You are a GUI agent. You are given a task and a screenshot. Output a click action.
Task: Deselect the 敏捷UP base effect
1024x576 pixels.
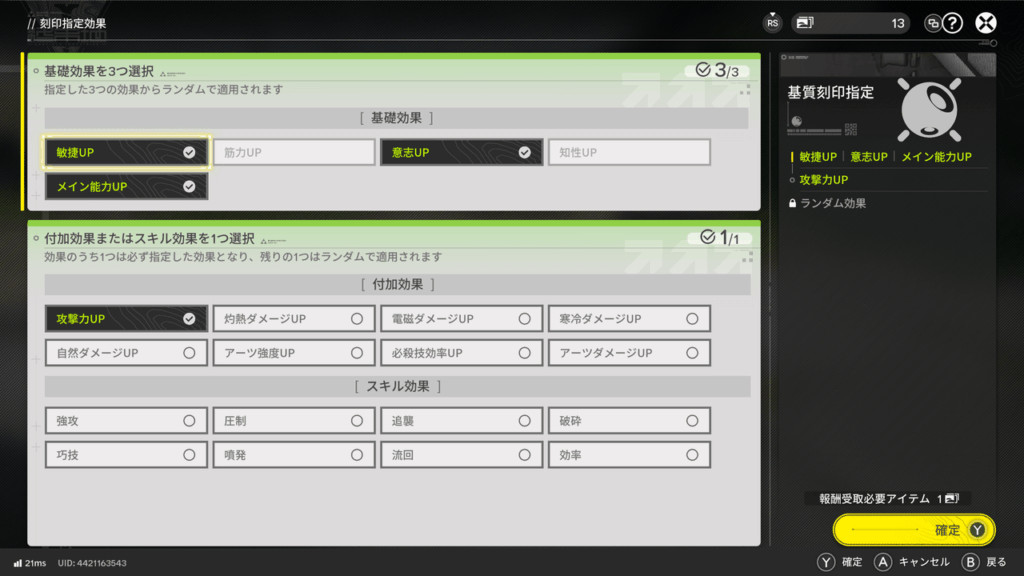(x=126, y=152)
